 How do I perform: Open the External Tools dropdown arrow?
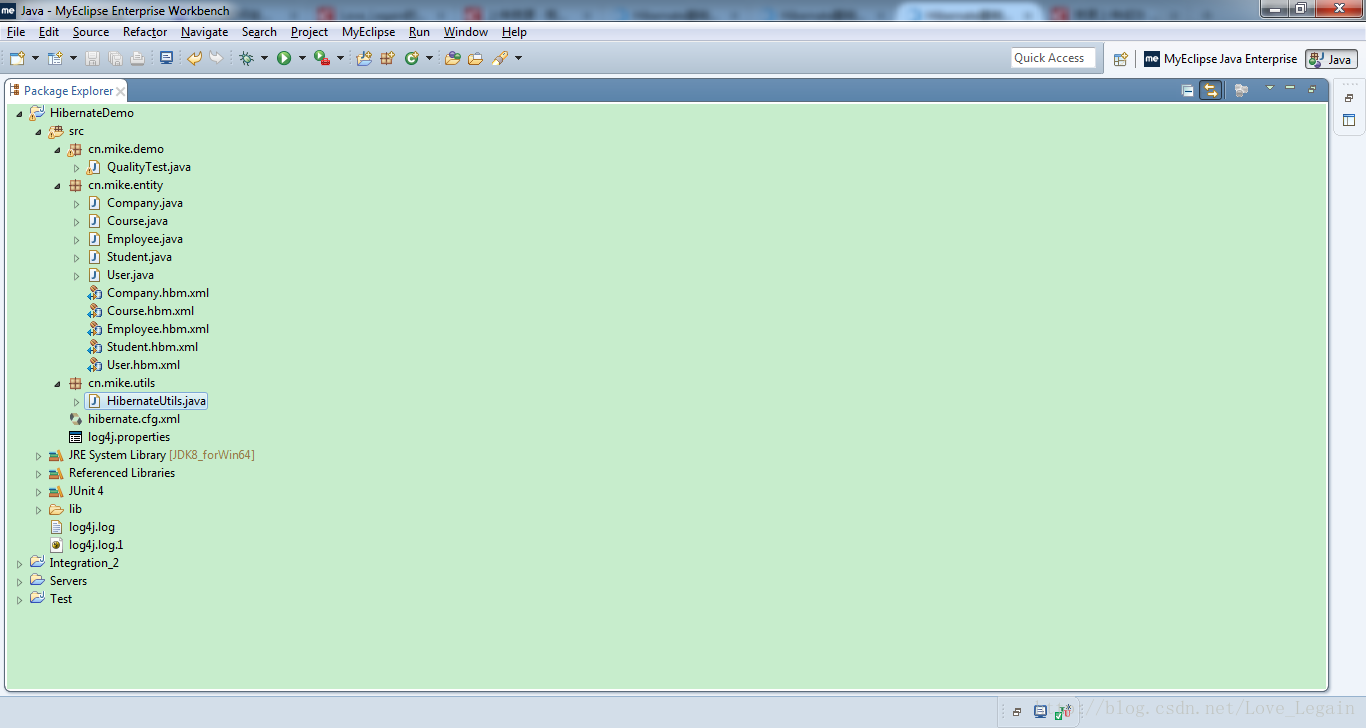[x=340, y=58]
